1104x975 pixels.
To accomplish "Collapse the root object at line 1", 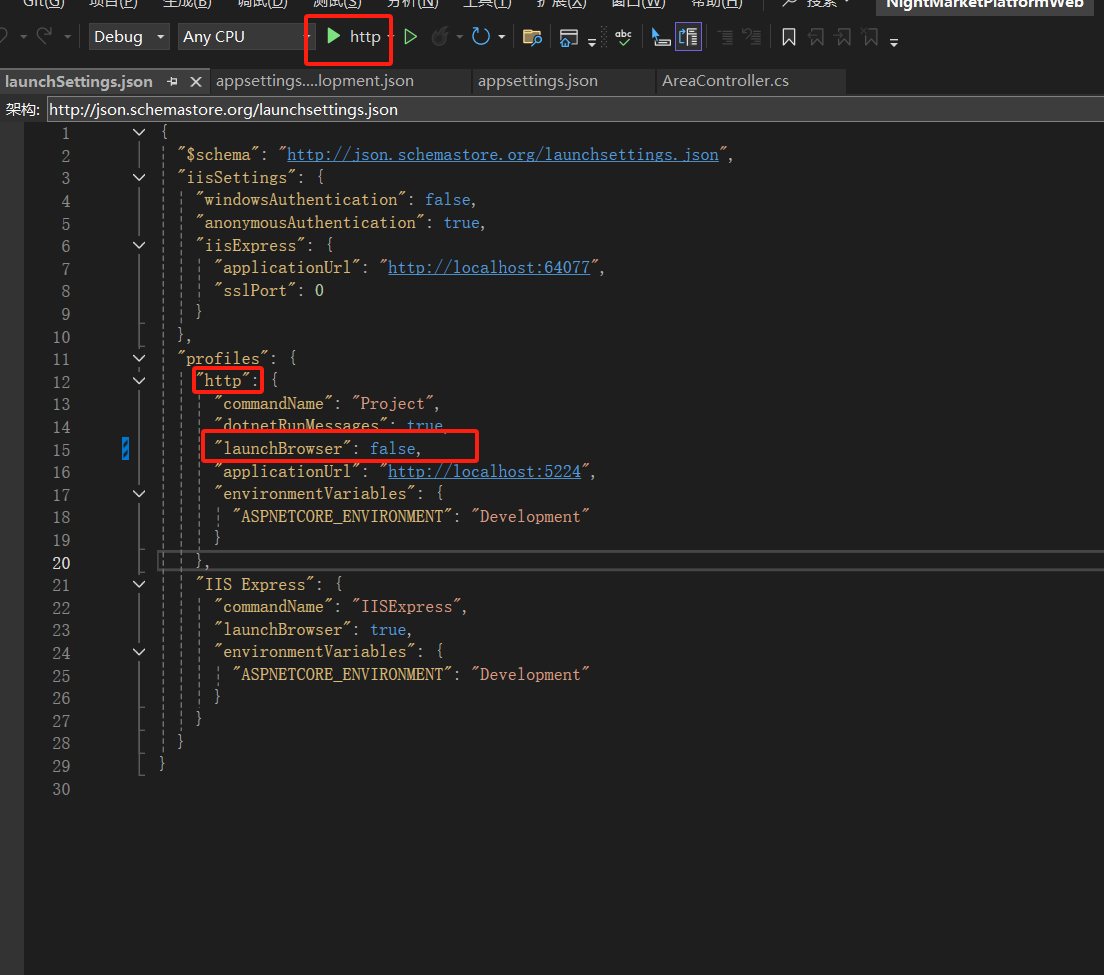I will click(x=139, y=132).
